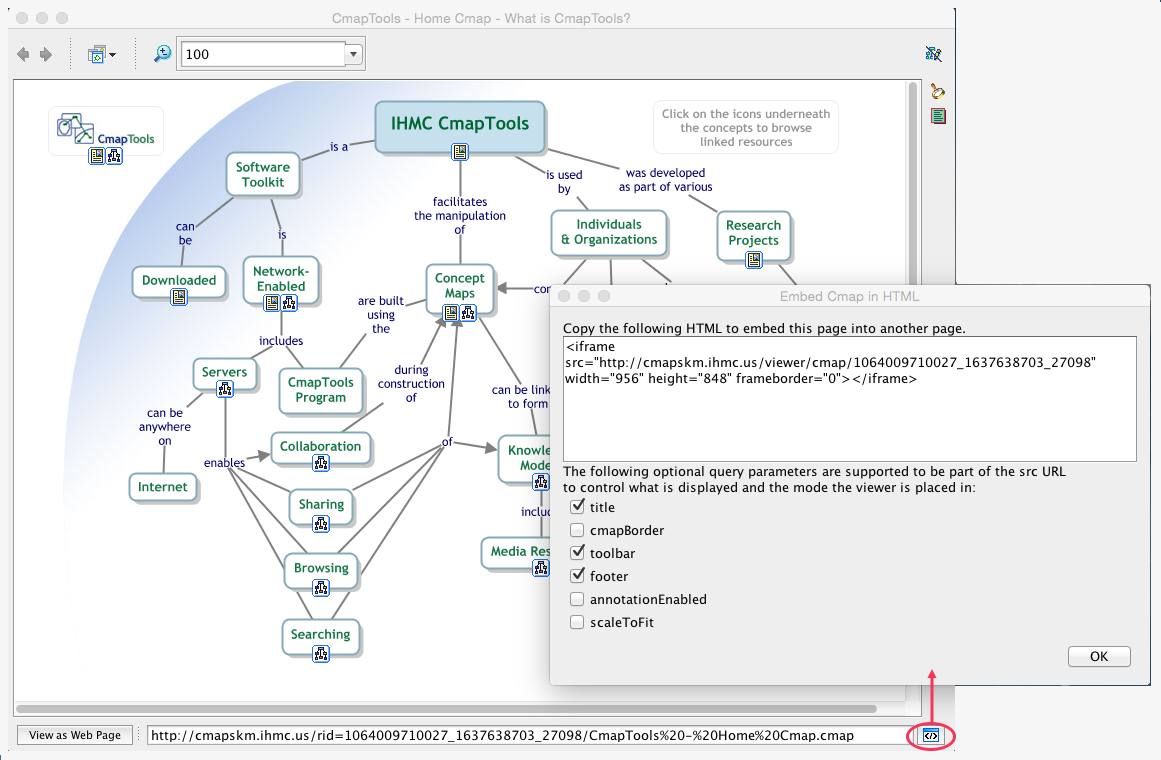The image size is (1161, 760).
Task: Uncheck the footer checkbox
Action: [578, 576]
